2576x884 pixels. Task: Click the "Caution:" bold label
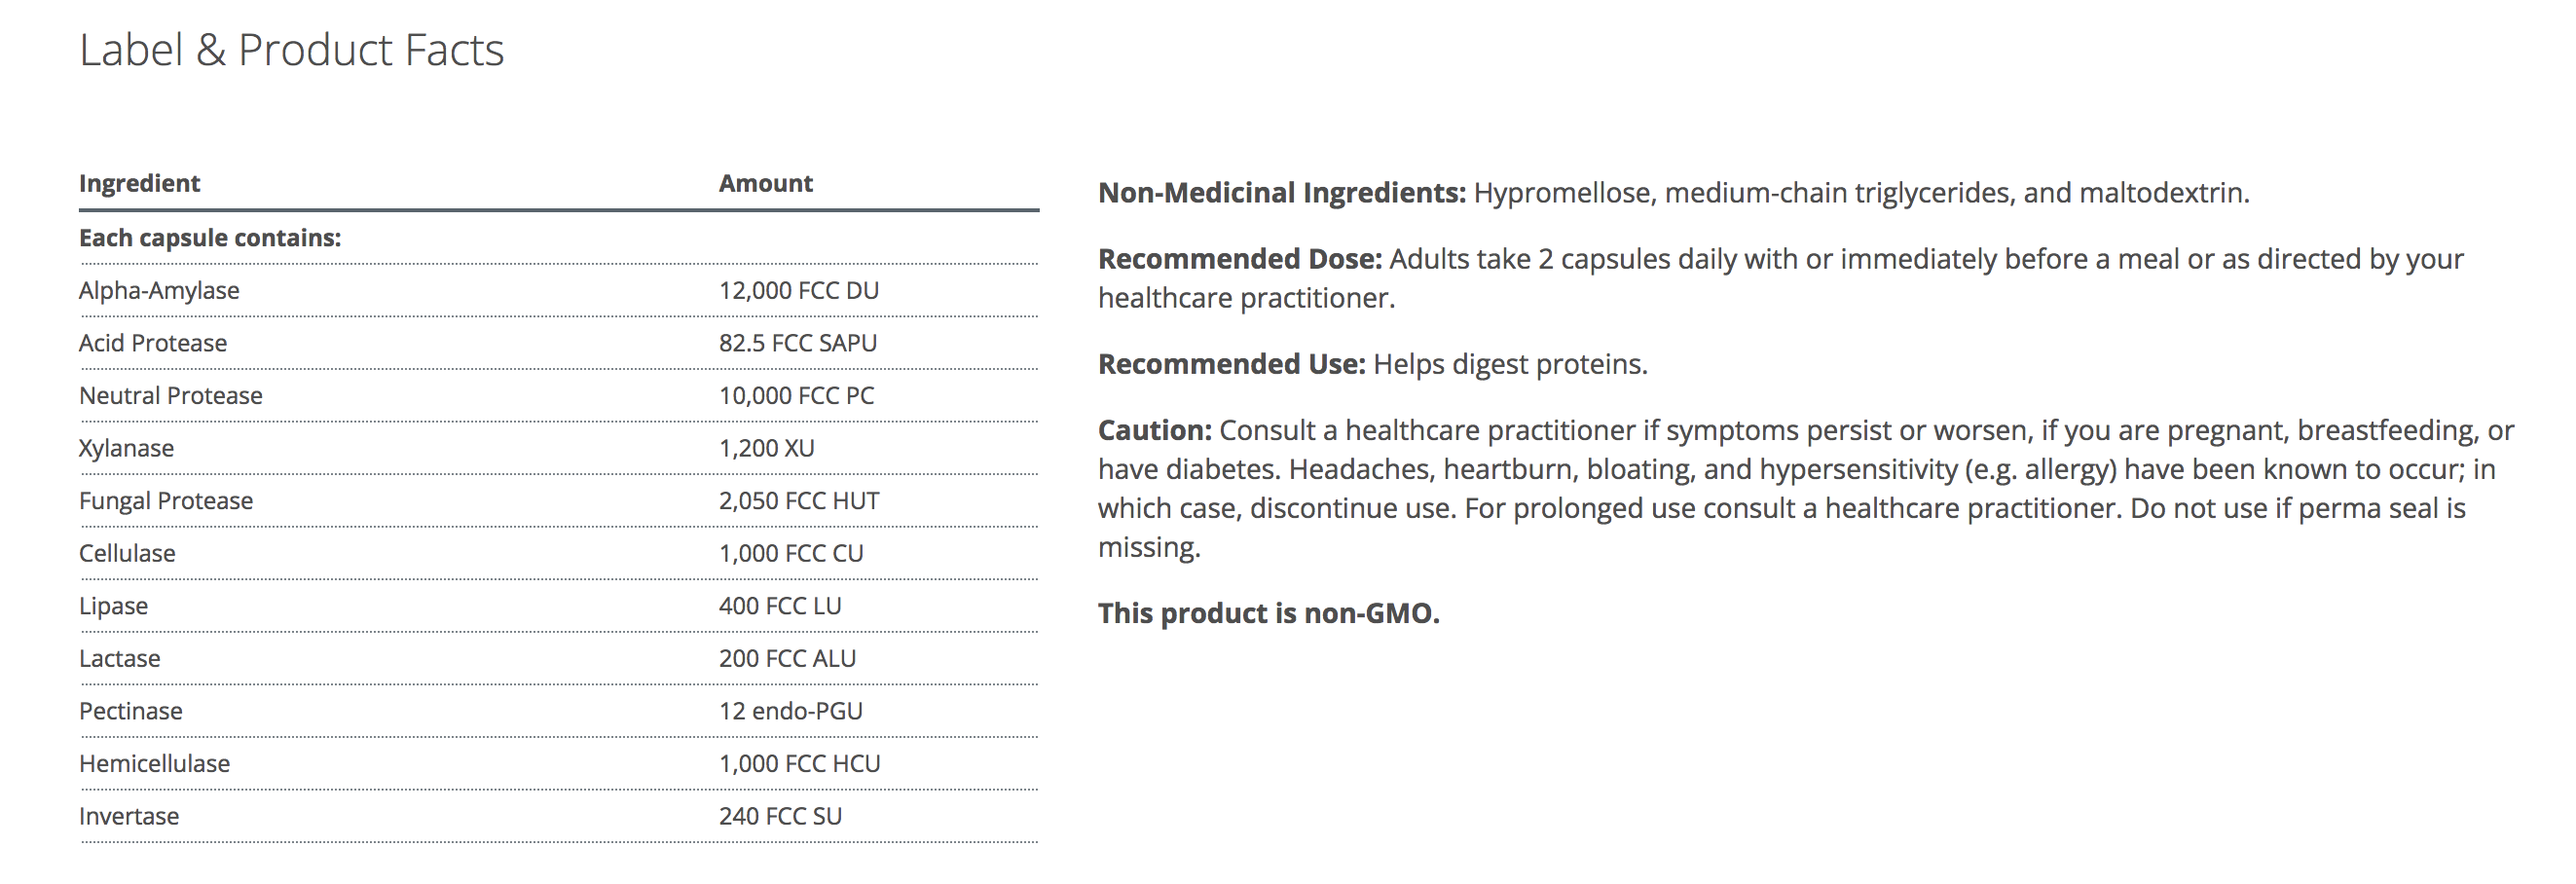coord(1154,430)
